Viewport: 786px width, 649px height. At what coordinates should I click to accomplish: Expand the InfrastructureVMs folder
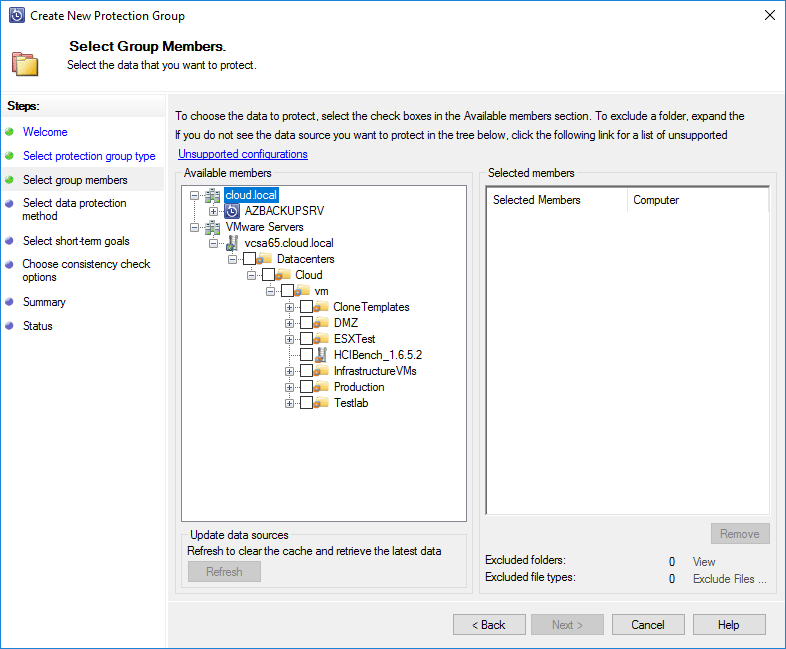290,372
